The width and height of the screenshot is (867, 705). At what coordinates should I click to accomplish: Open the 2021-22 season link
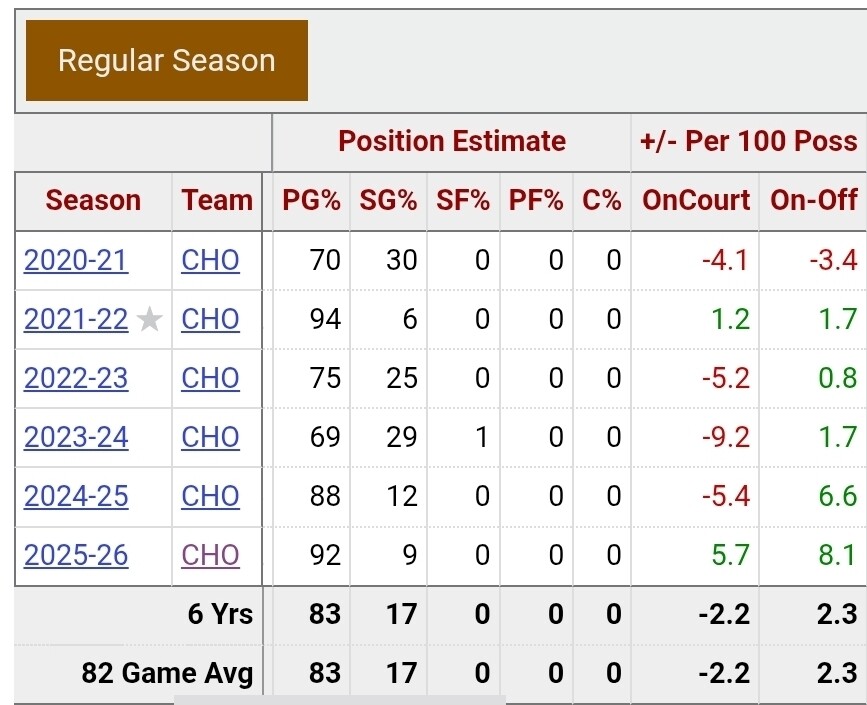click(x=76, y=320)
